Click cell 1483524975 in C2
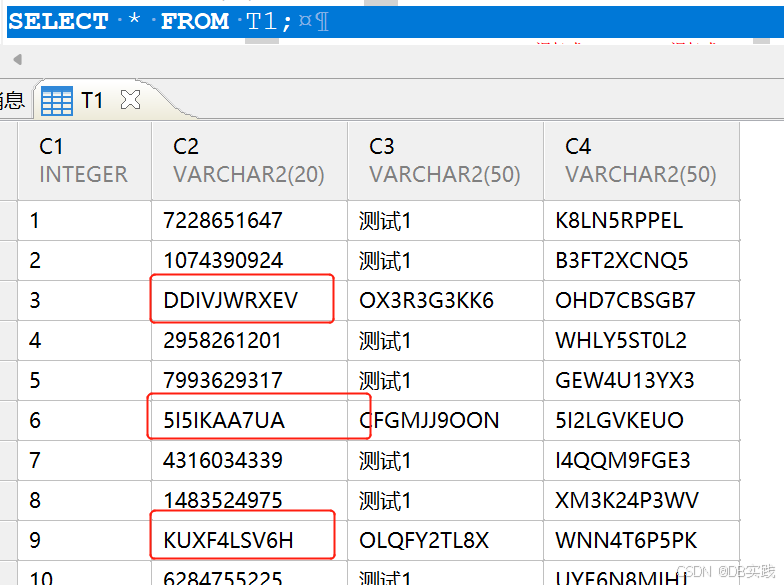 pos(249,500)
